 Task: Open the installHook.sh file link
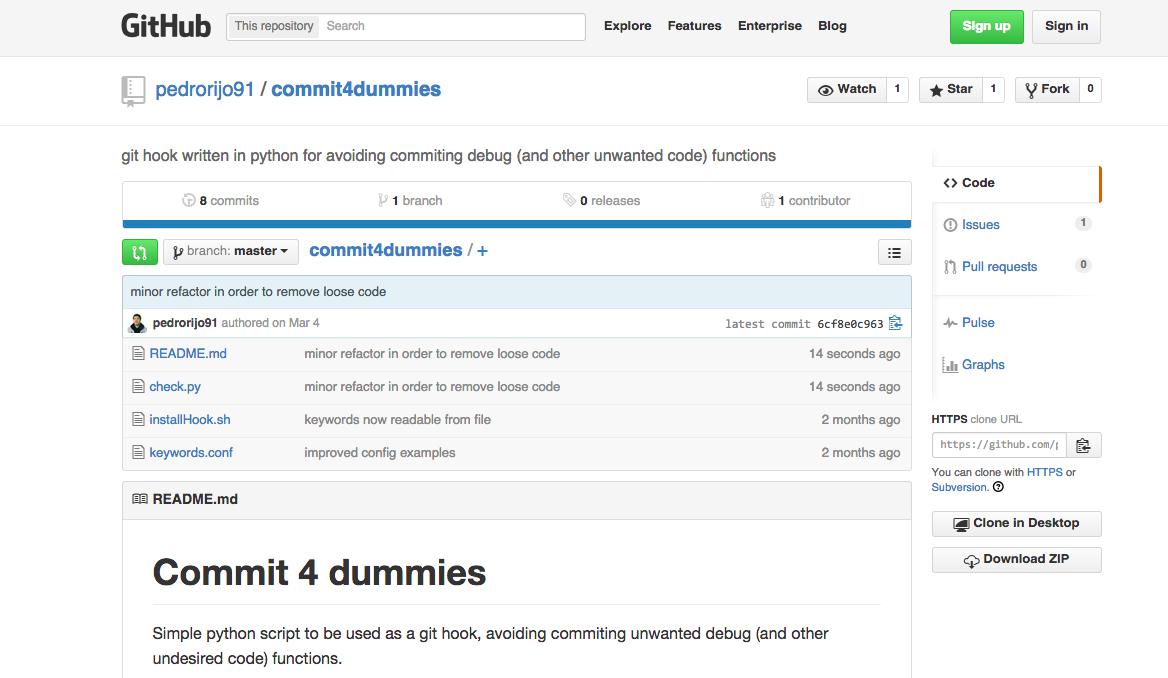(190, 419)
